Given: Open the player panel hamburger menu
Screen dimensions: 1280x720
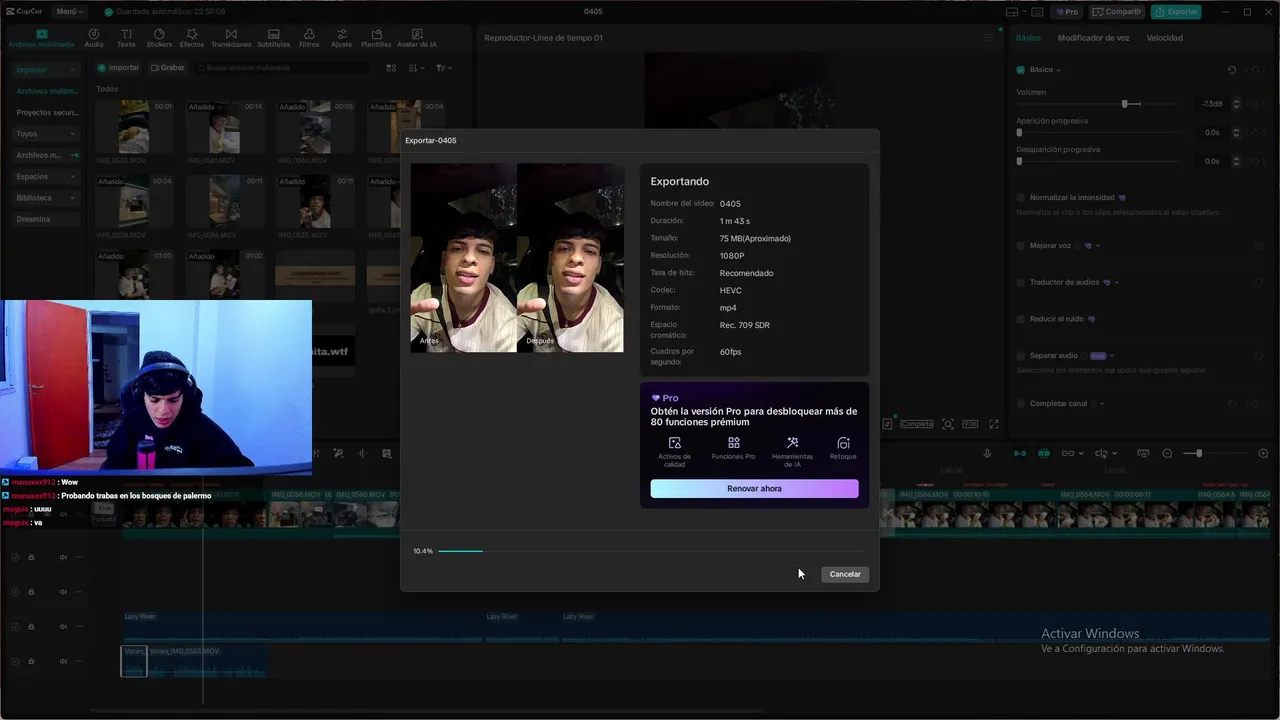Looking at the screenshot, I should [x=989, y=38].
